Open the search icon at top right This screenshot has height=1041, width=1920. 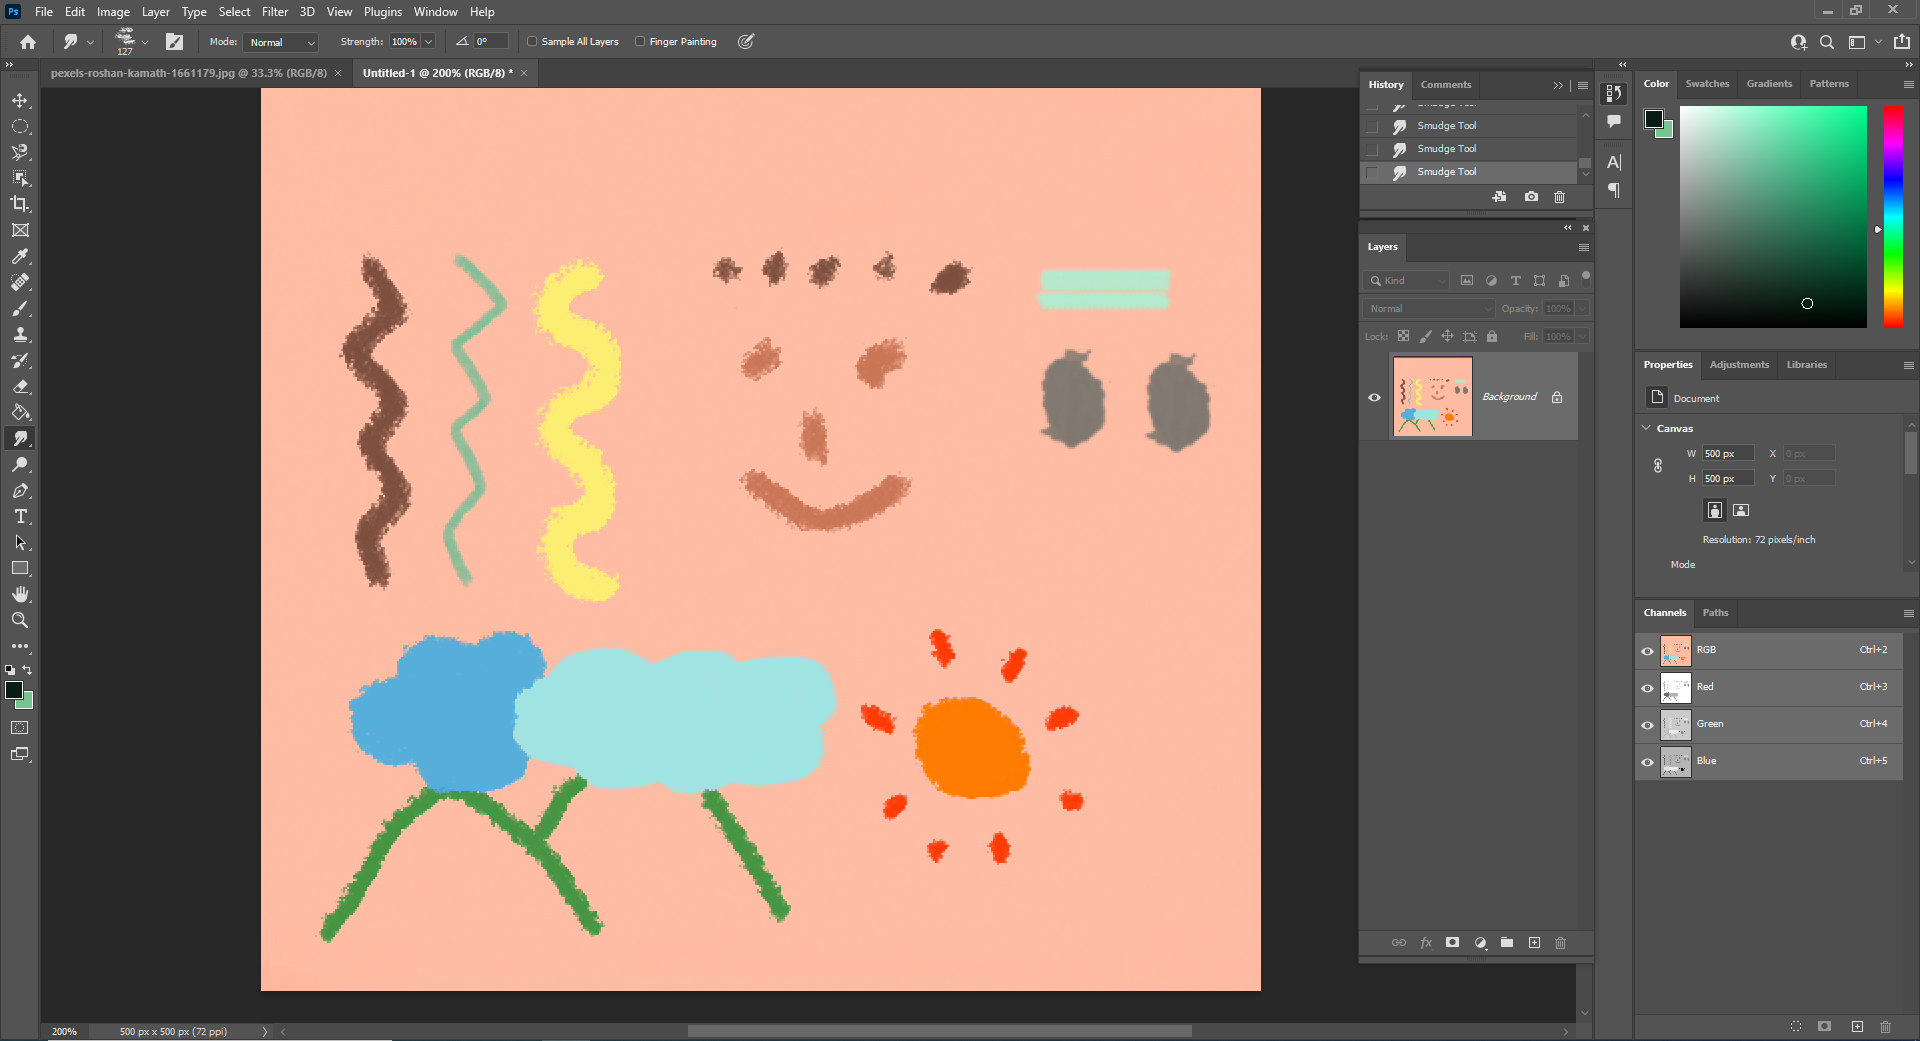coord(1827,42)
